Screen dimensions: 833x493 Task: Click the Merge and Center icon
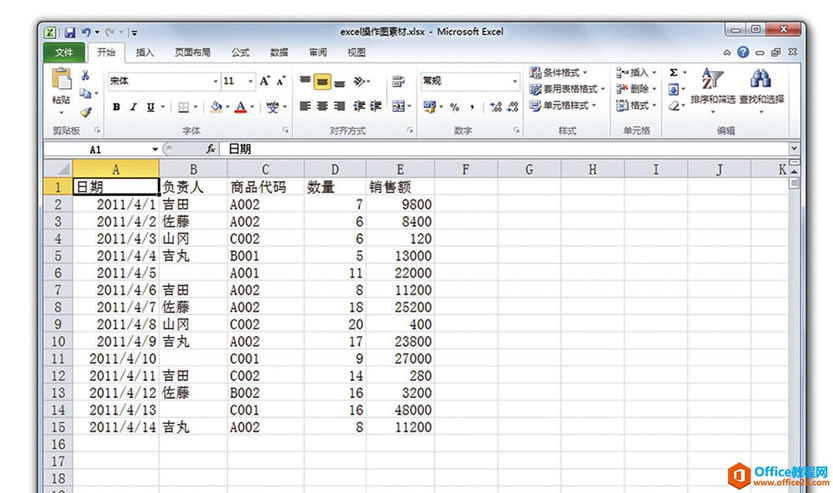click(398, 106)
